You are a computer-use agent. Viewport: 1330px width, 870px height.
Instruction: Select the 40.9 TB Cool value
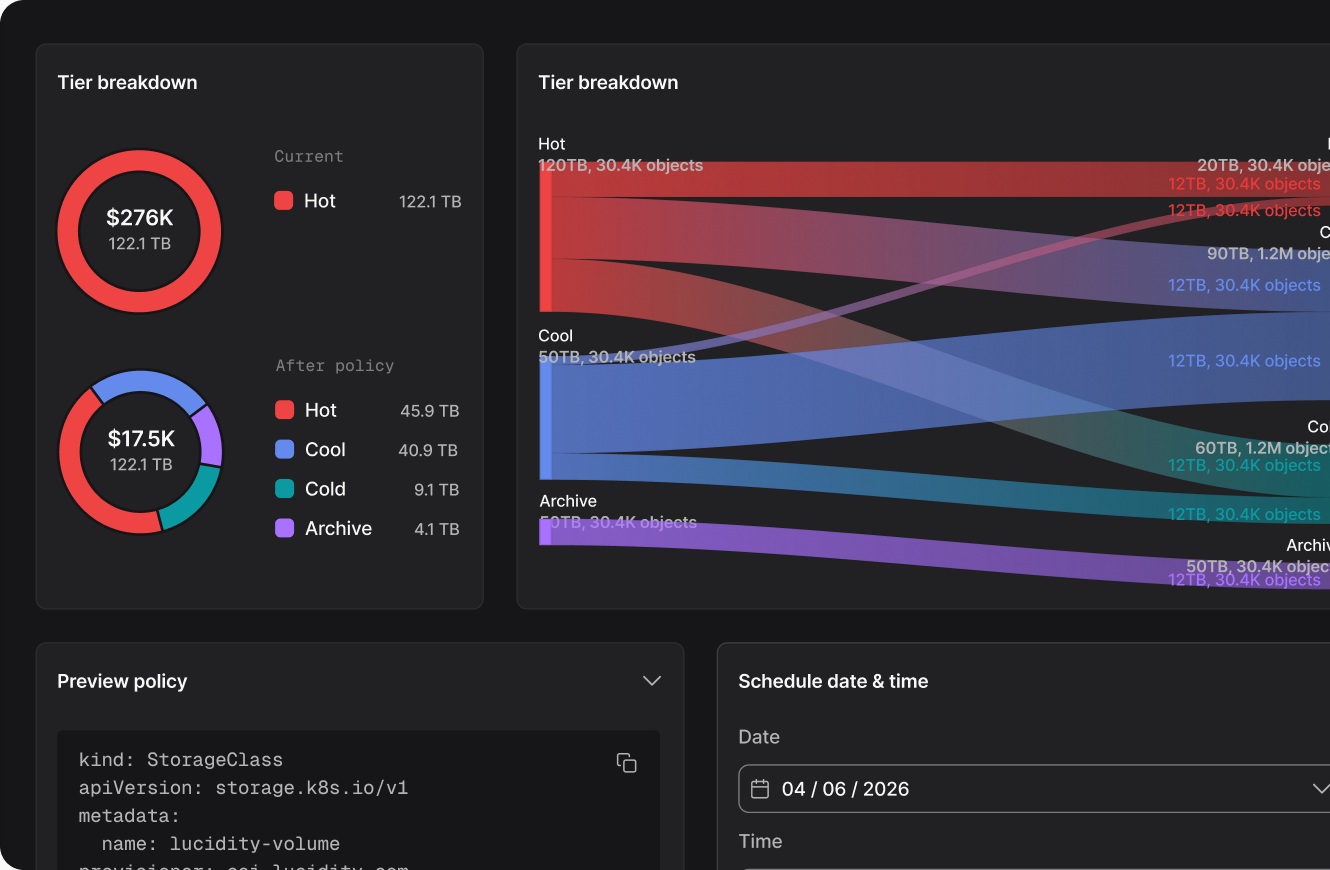(428, 451)
